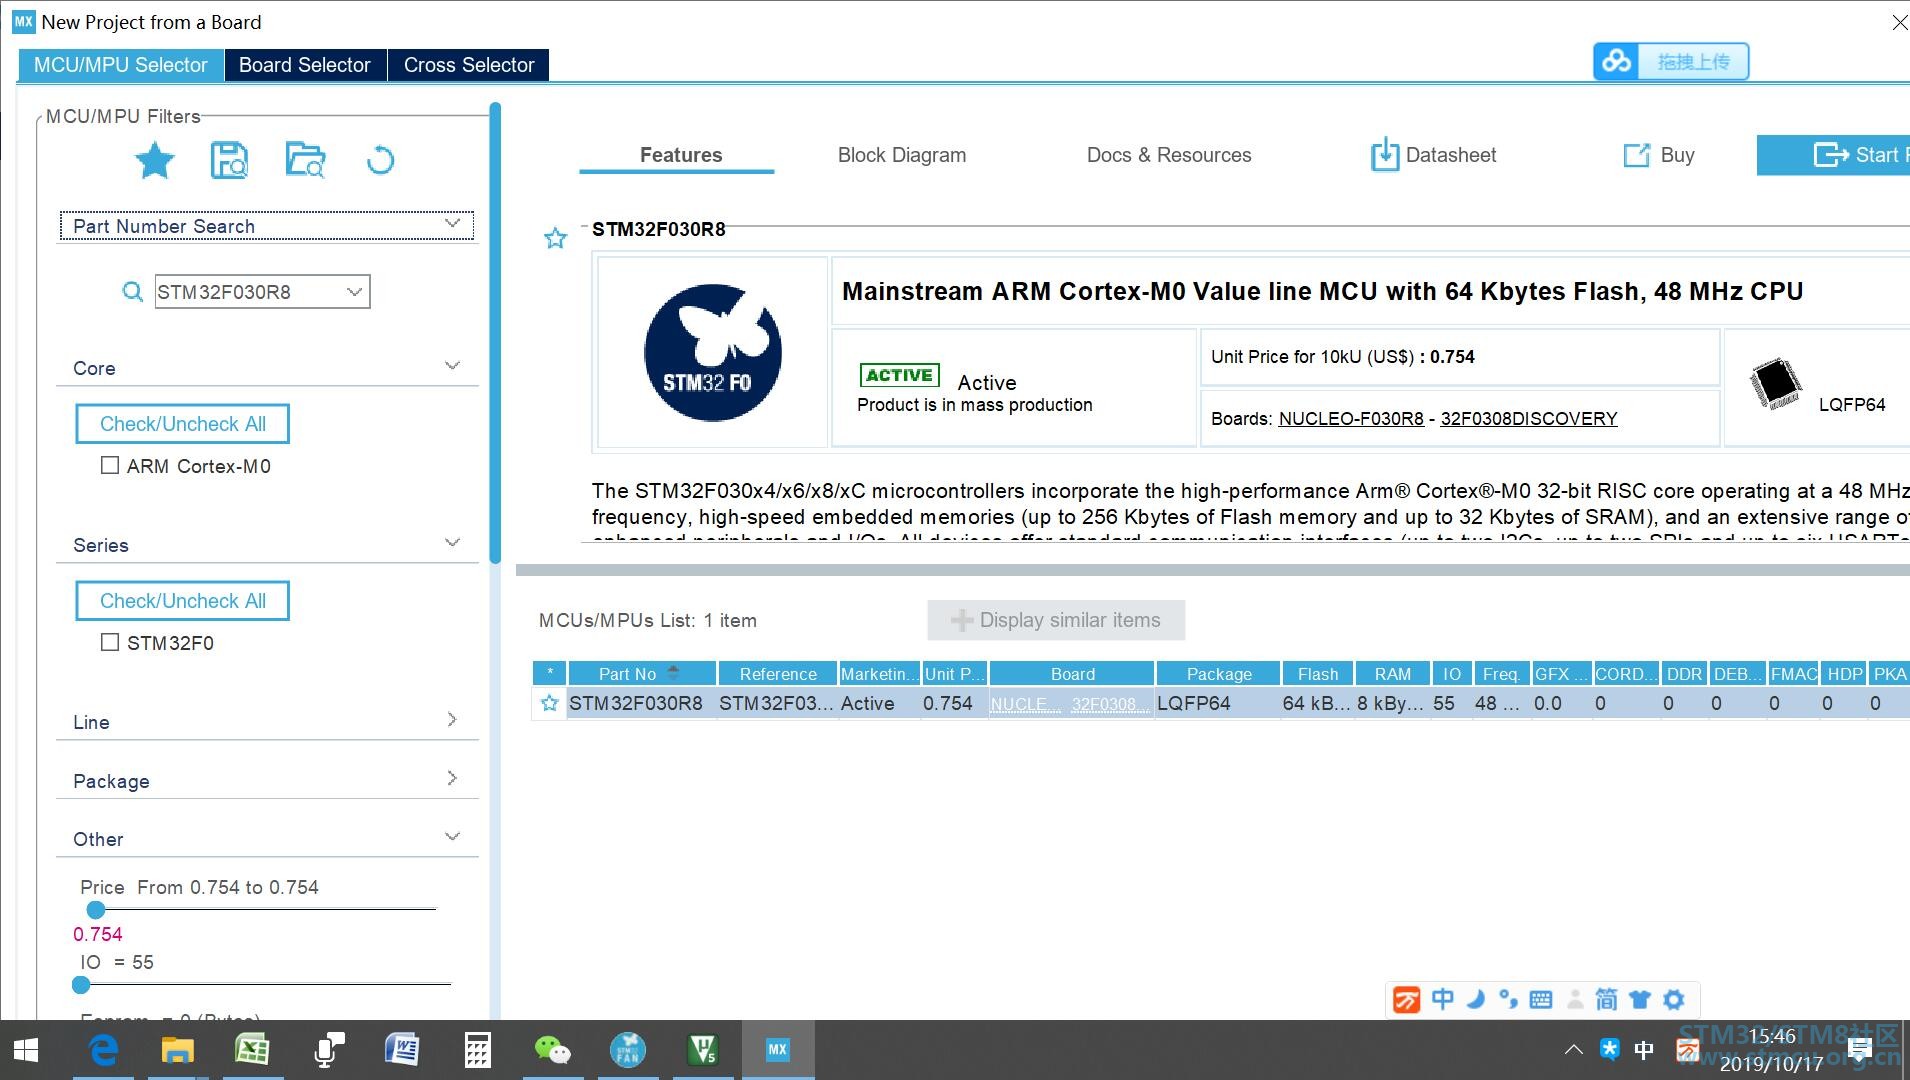Collapse the Series filter section
This screenshot has width=1910, height=1080.
pos(453,543)
